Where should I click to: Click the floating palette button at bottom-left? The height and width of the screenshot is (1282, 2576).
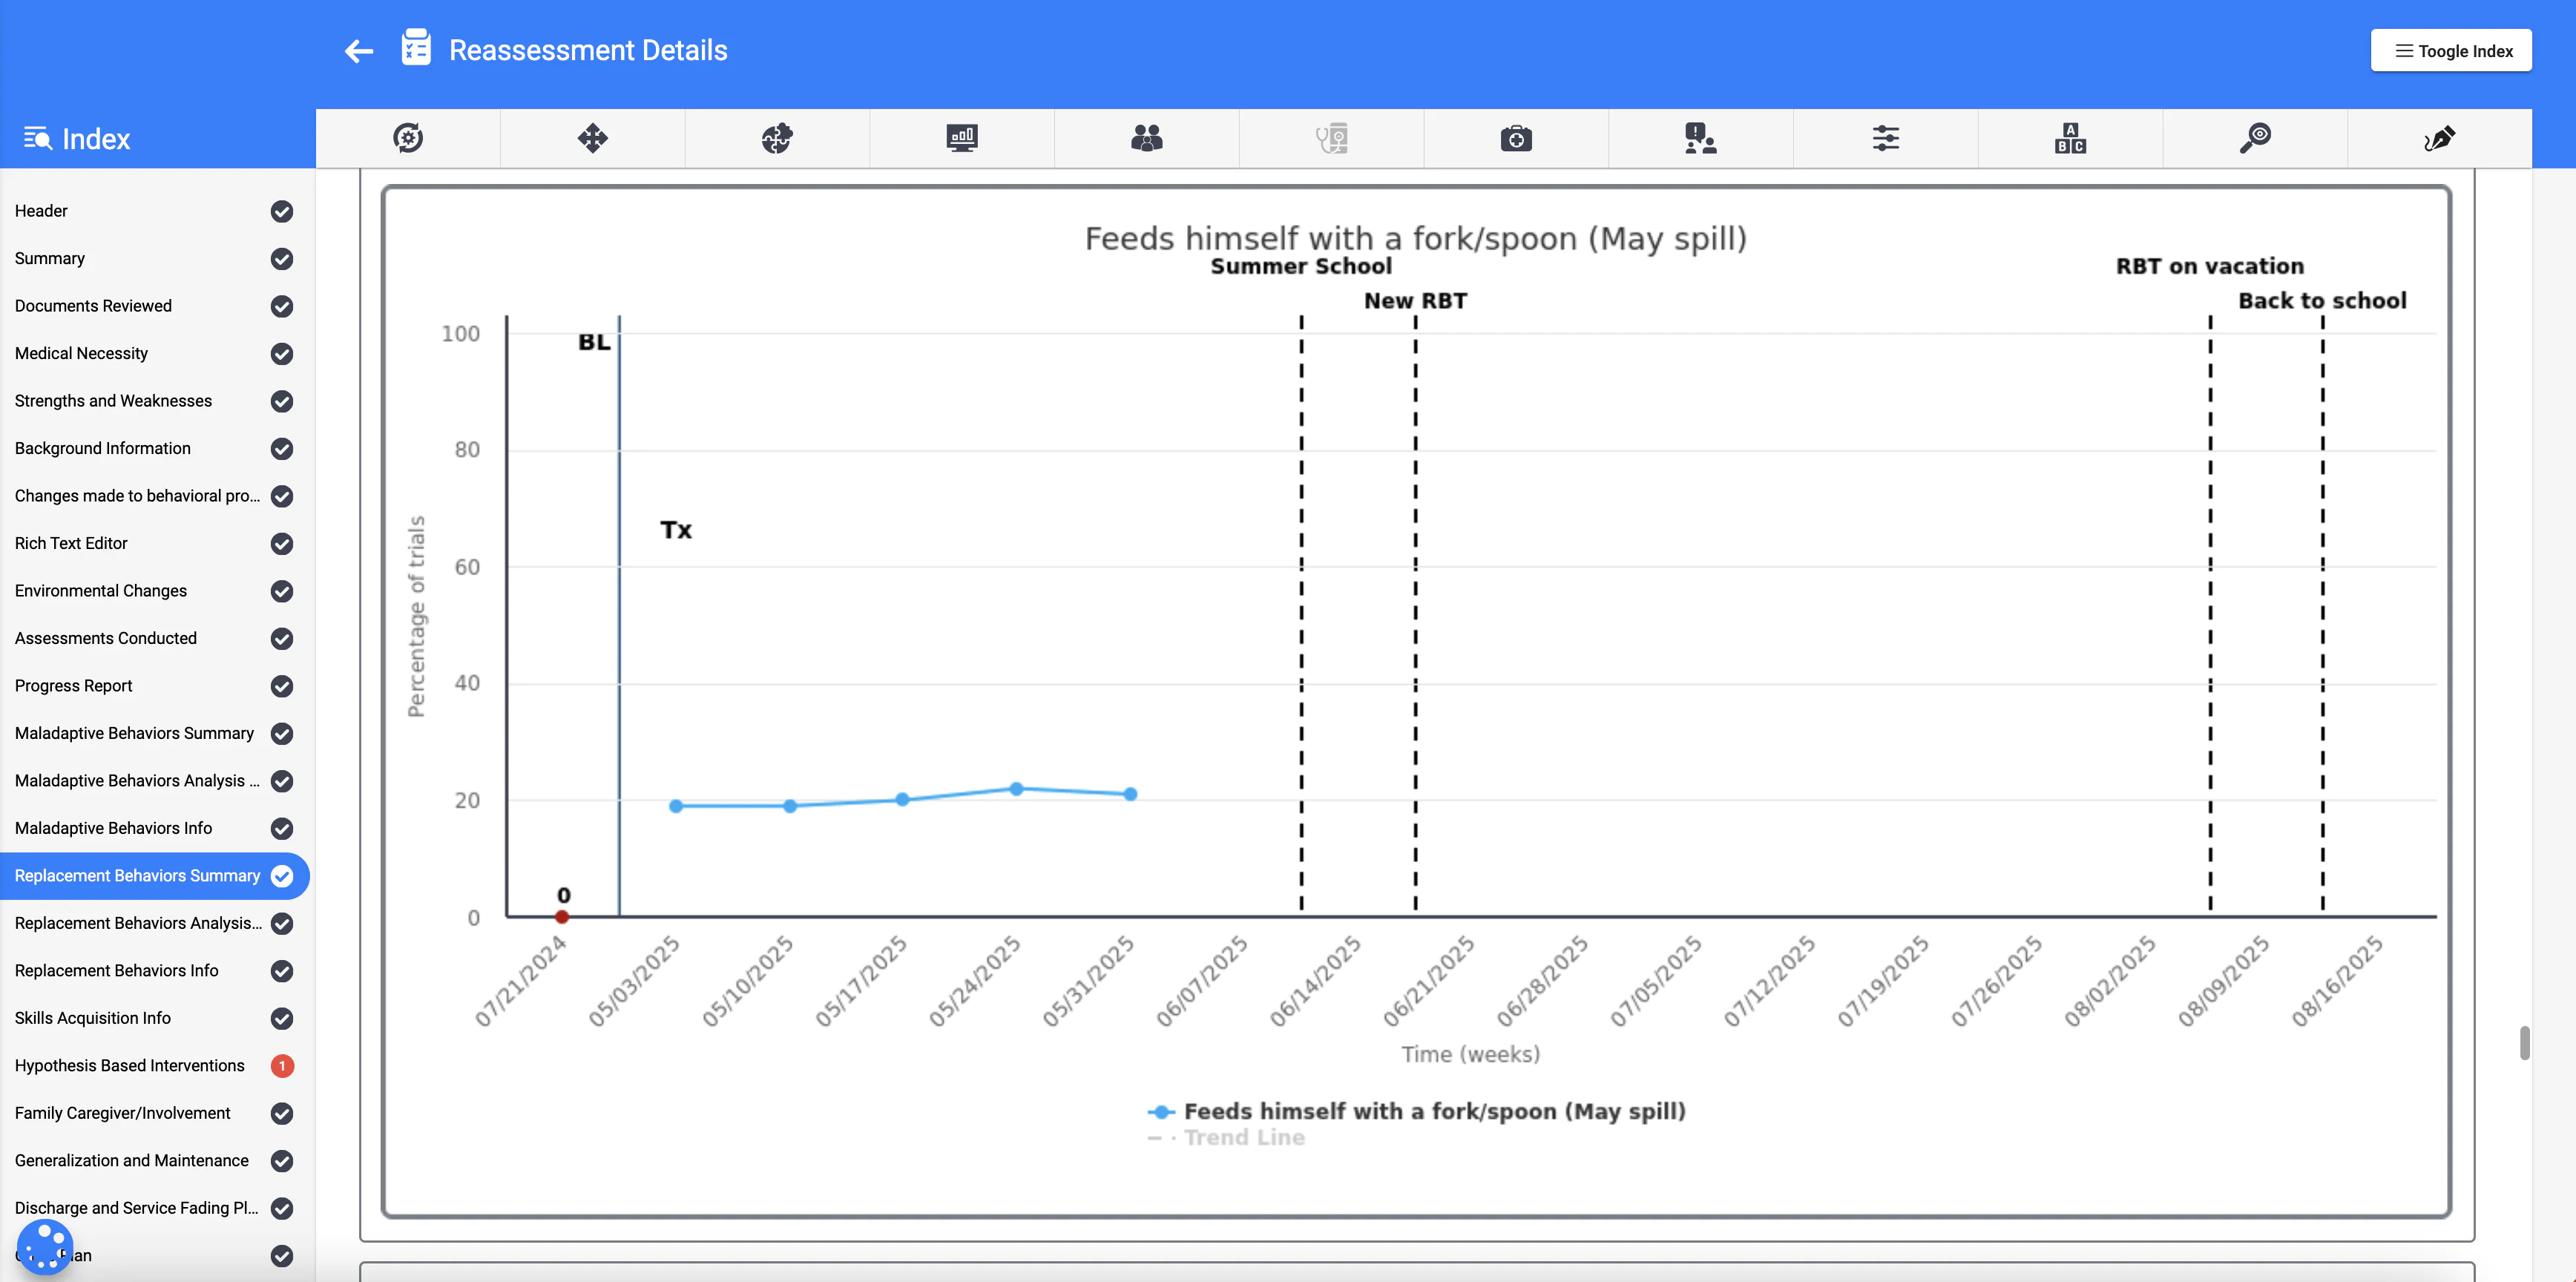pyautogui.click(x=46, y=1247)
